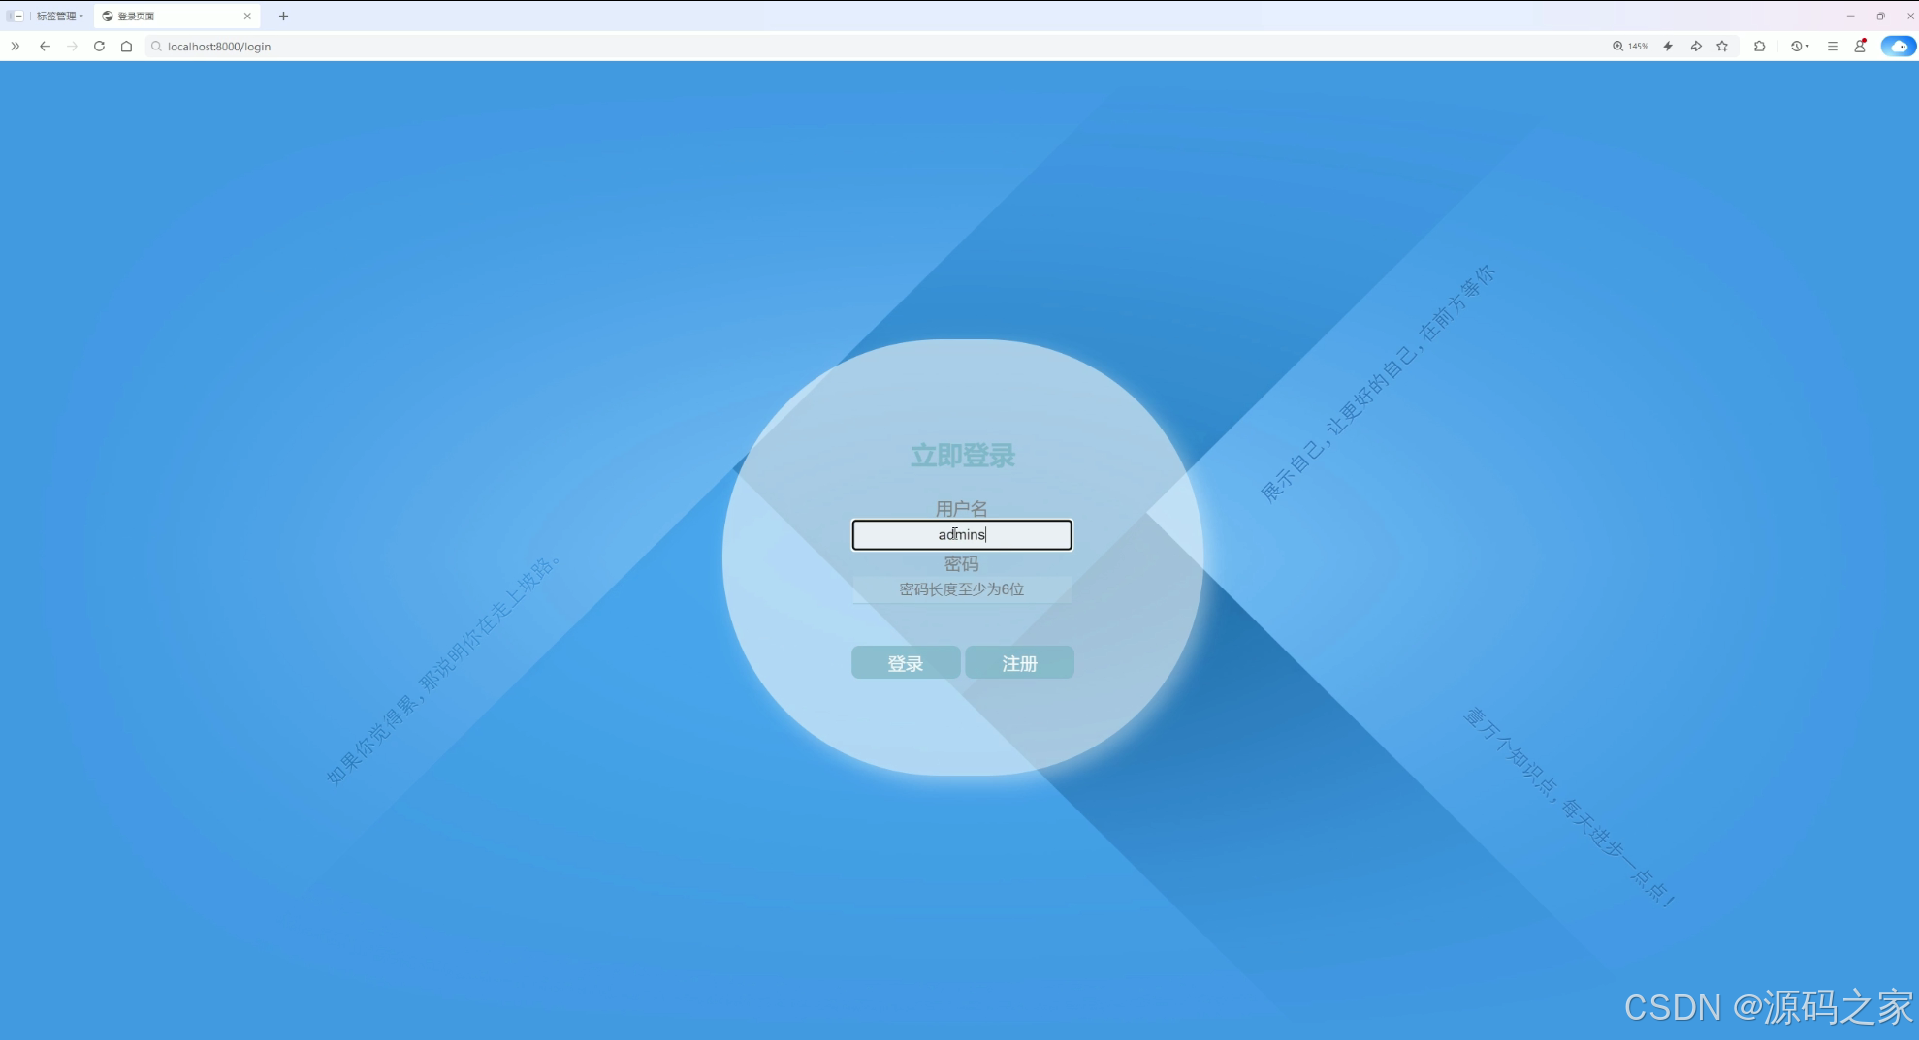1919x1040 pixels.
Task: Open the browser extensions puzzle icon
Action: (x=1759, y=46)
